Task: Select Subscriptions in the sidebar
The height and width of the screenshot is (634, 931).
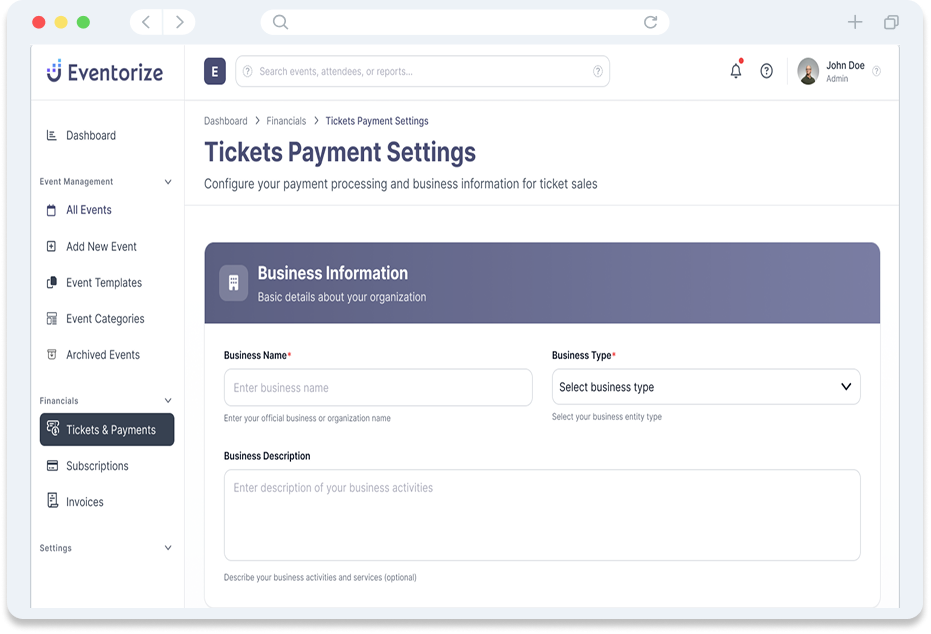Action: pos(97,466)
